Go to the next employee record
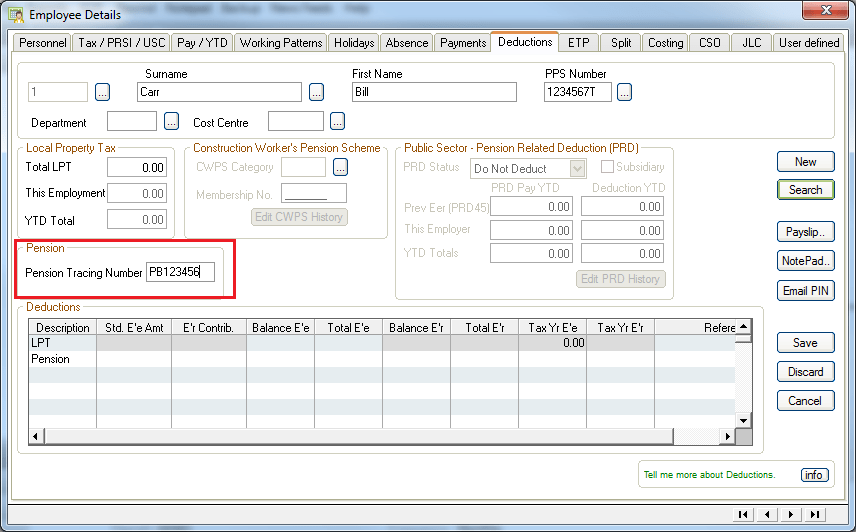856x532 pixels. tap(791, 514)
